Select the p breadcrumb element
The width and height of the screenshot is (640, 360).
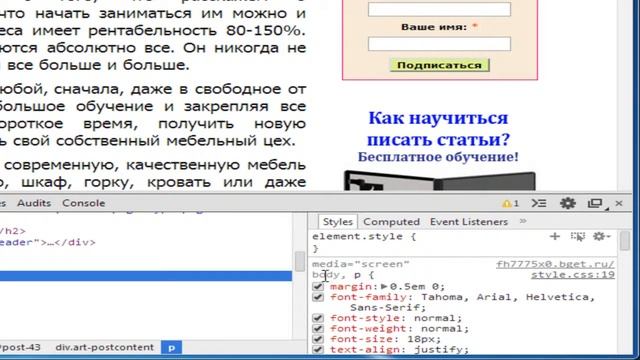tap(171, 347)
